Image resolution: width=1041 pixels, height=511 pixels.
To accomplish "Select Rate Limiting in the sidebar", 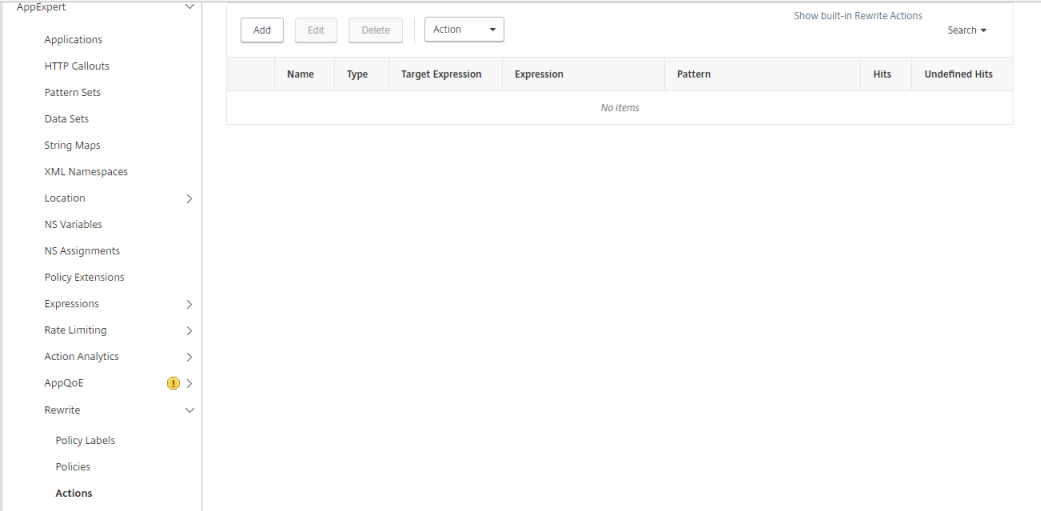I will coord(75,330).
